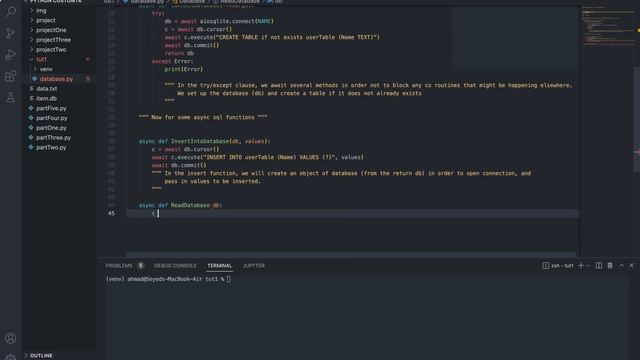640x360 pixels.
Task: Click 'async def InsertIntoDatabase' definition line
Action: (x=204, y=141)
